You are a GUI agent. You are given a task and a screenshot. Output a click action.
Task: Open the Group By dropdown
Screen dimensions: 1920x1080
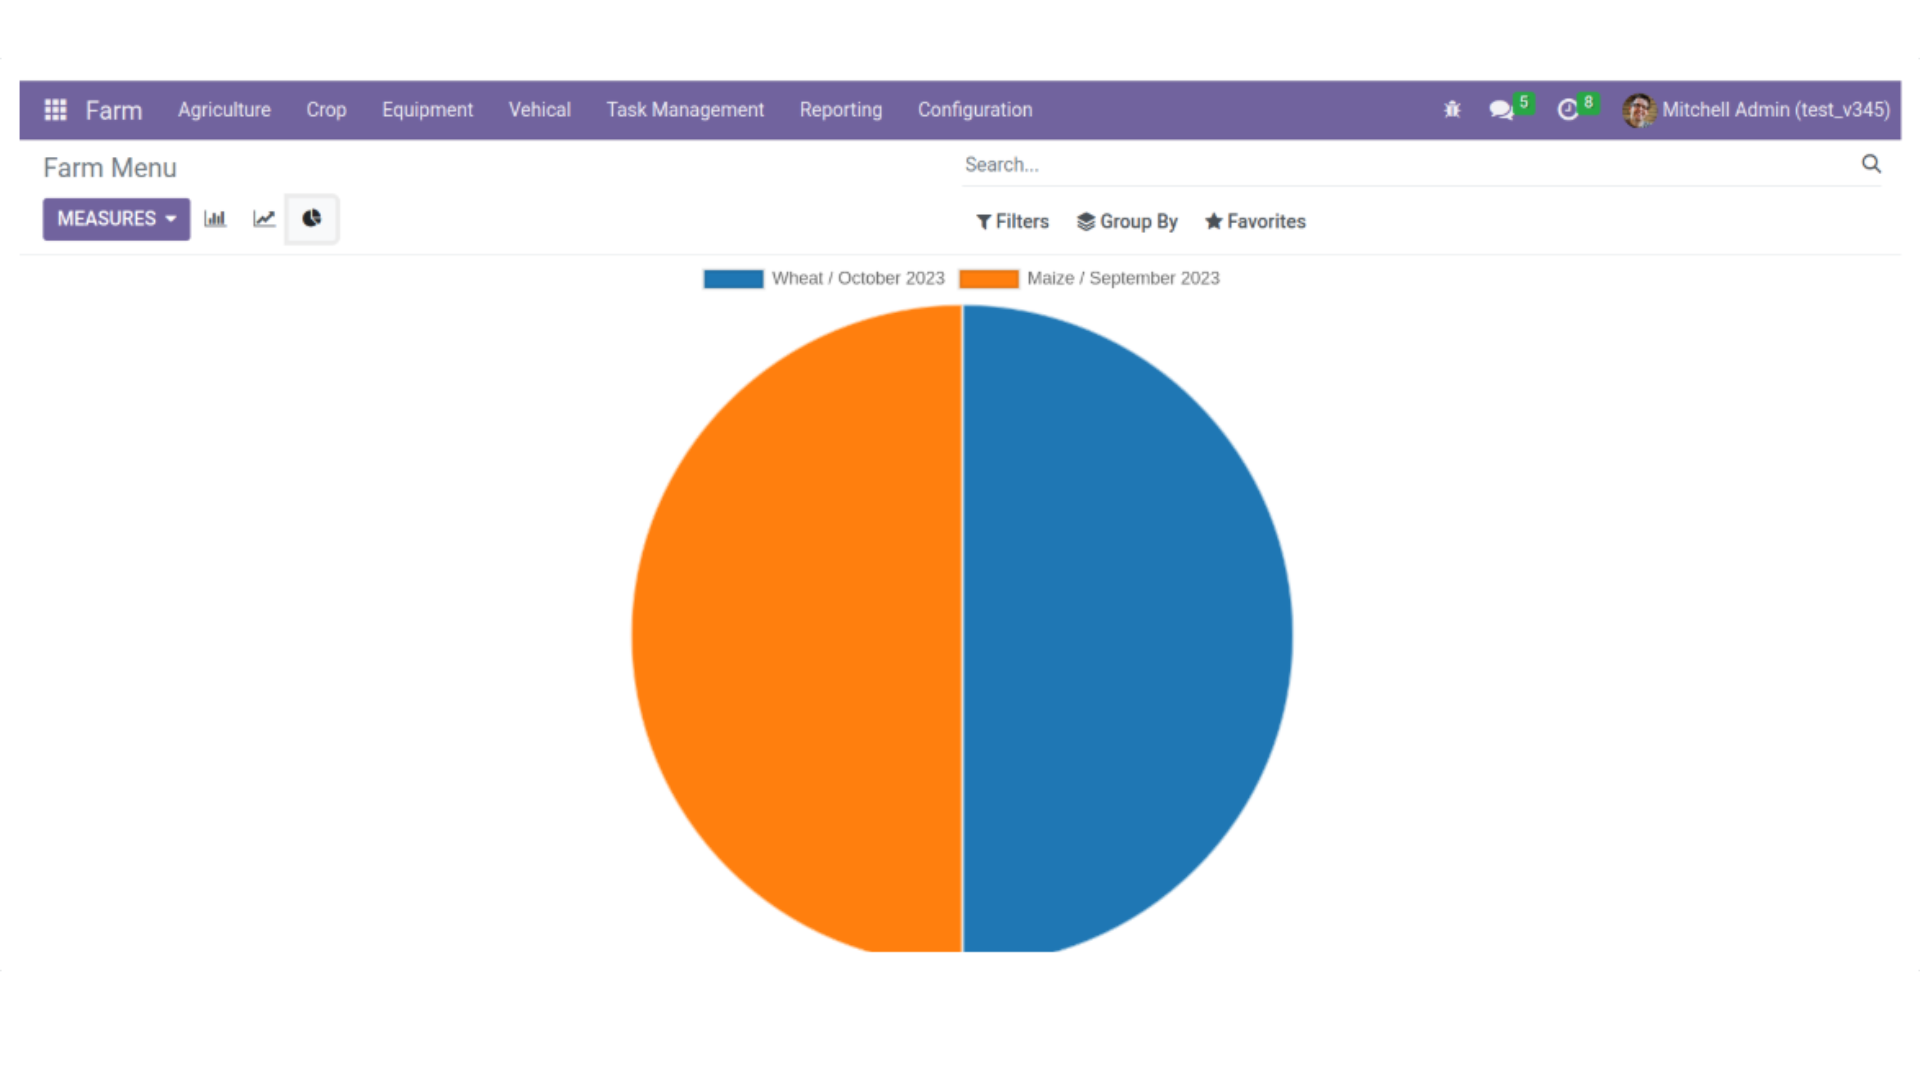tap(1127, 222)
